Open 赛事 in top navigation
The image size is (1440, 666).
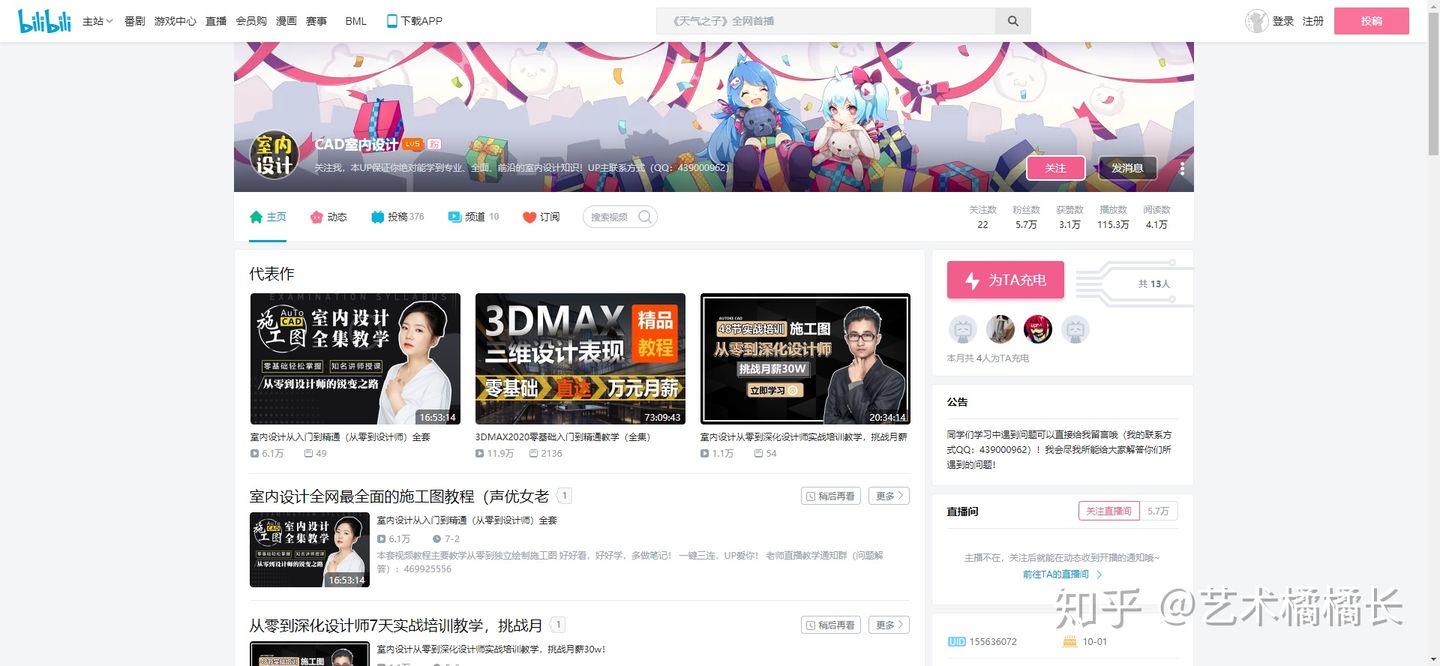[317, 21]
